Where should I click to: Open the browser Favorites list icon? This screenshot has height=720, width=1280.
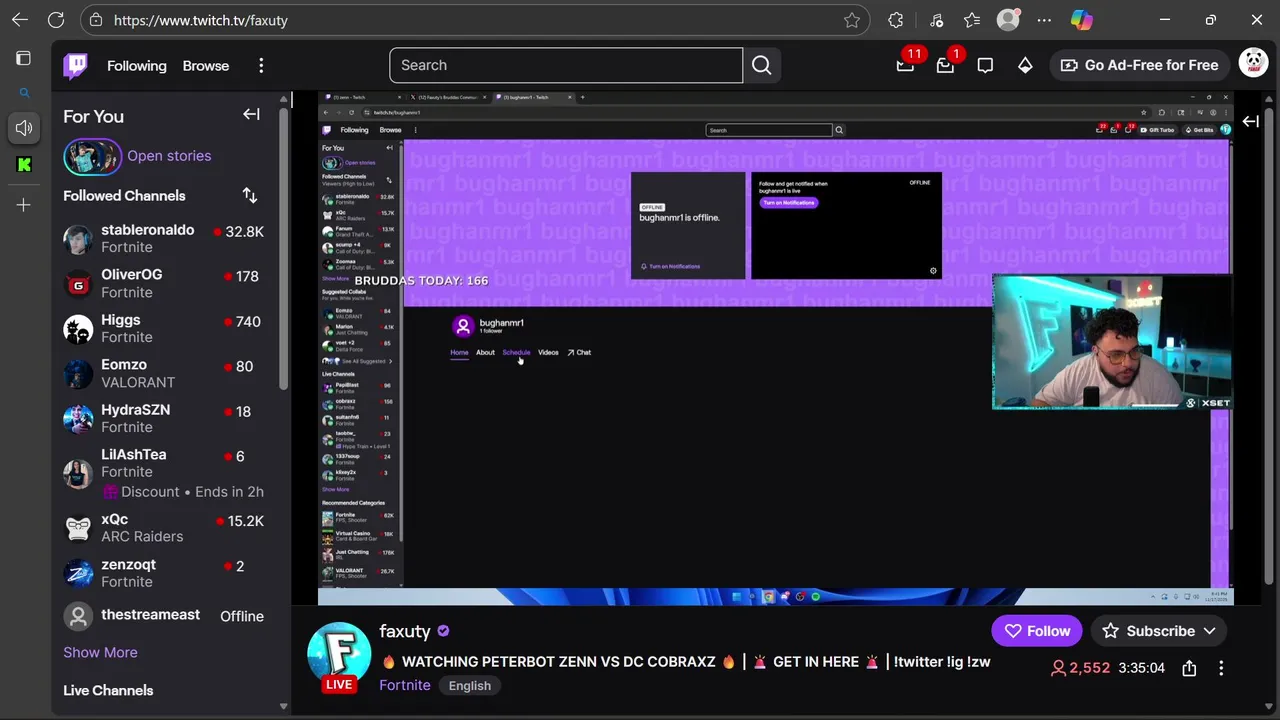tap(972, 20)
